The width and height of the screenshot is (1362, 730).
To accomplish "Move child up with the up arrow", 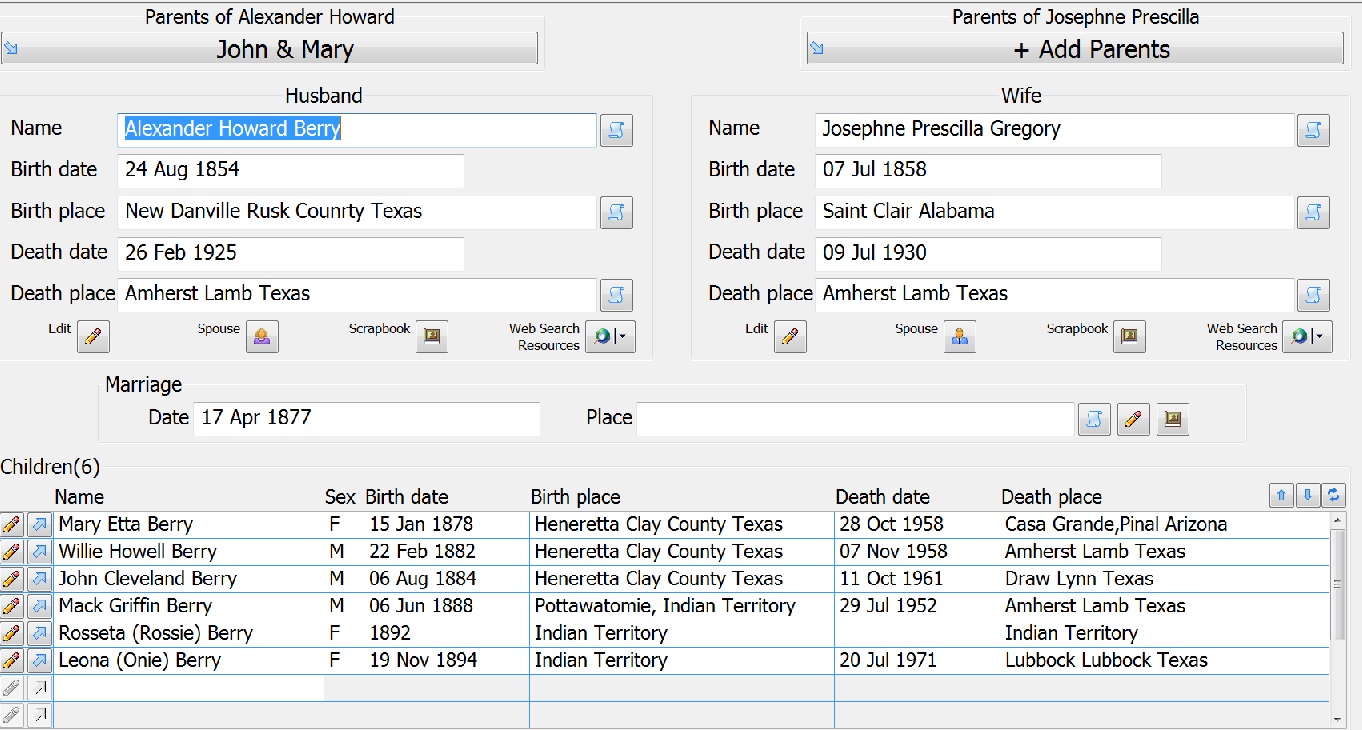I will point(1281,495).
